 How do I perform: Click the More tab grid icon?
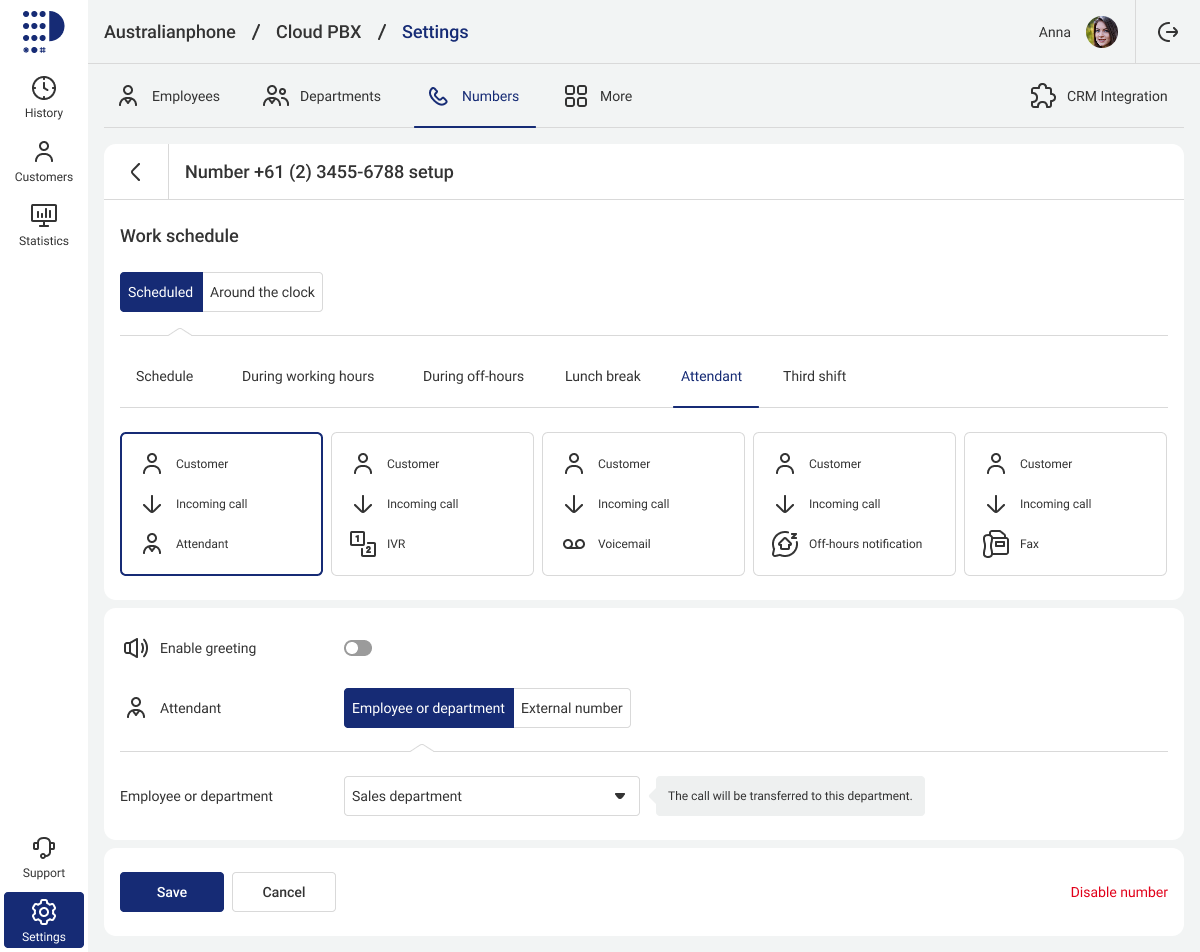[x=576, y=96]
